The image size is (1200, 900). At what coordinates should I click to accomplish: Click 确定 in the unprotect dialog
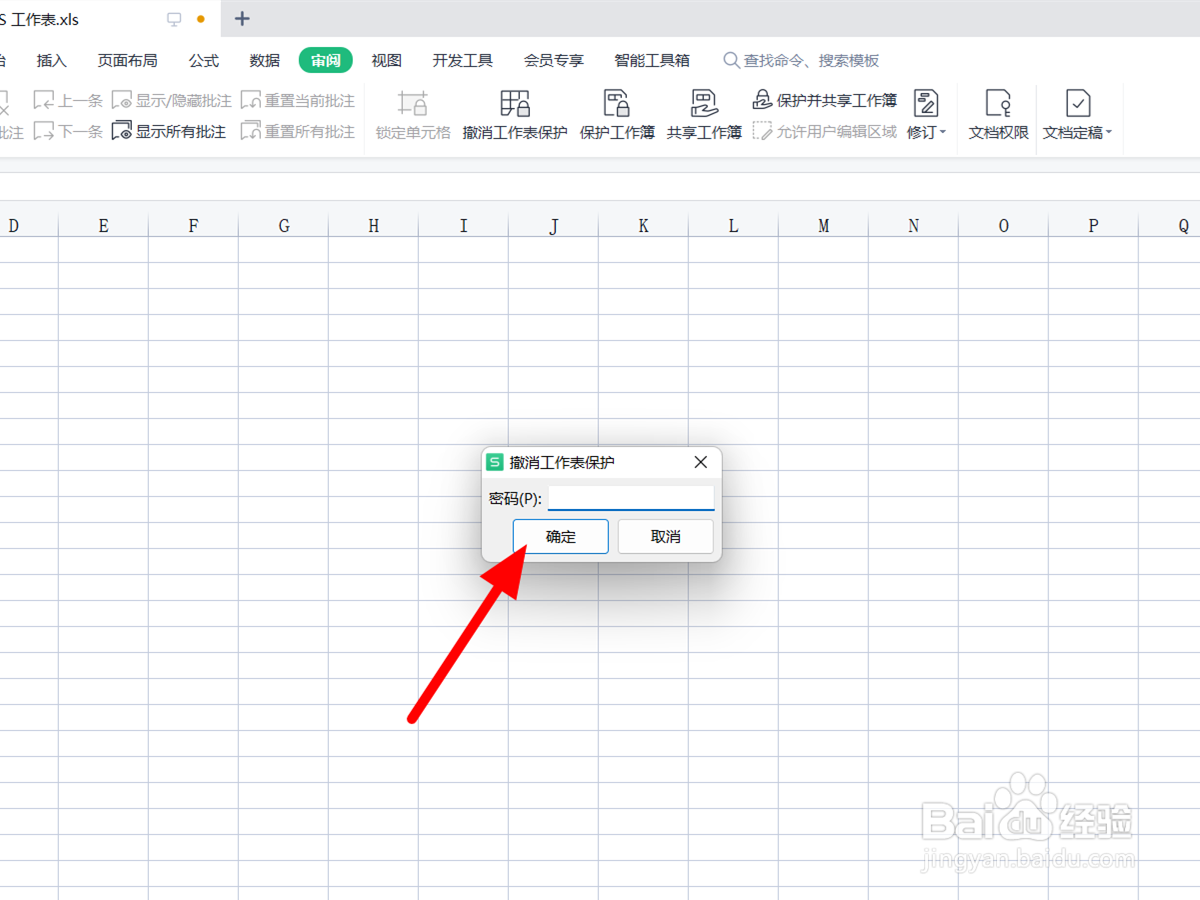pyautogui.click(x=561, y=536)
